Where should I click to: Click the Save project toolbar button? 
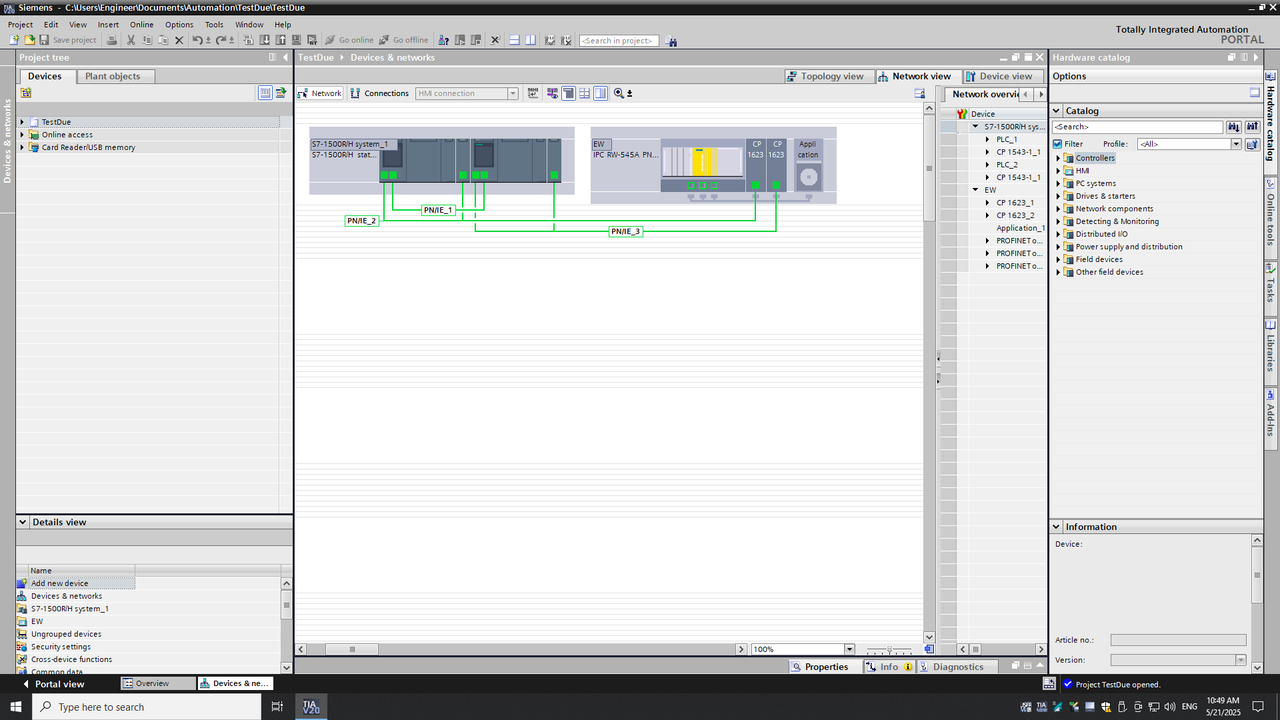tap(67, 40)
